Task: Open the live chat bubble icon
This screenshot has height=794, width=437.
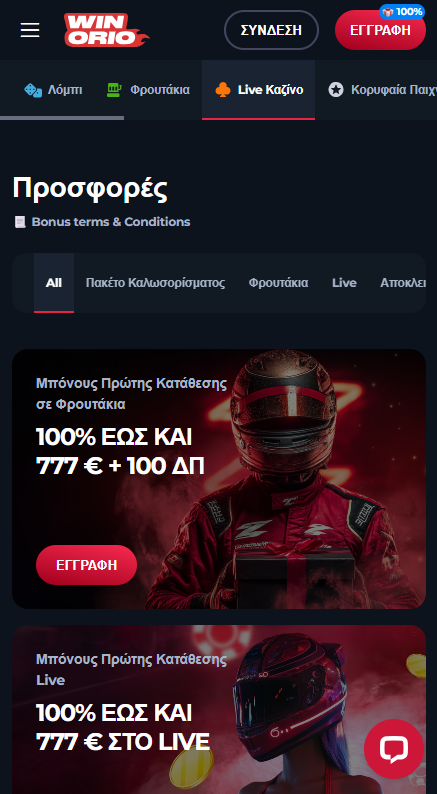Action: pyautogui.click(x=394, y=749)
